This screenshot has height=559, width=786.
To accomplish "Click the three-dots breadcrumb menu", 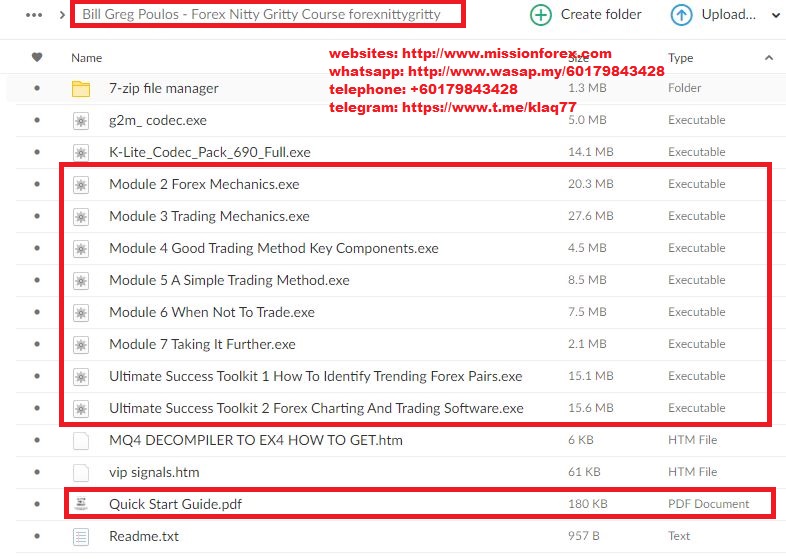I will tap(34, 15).
